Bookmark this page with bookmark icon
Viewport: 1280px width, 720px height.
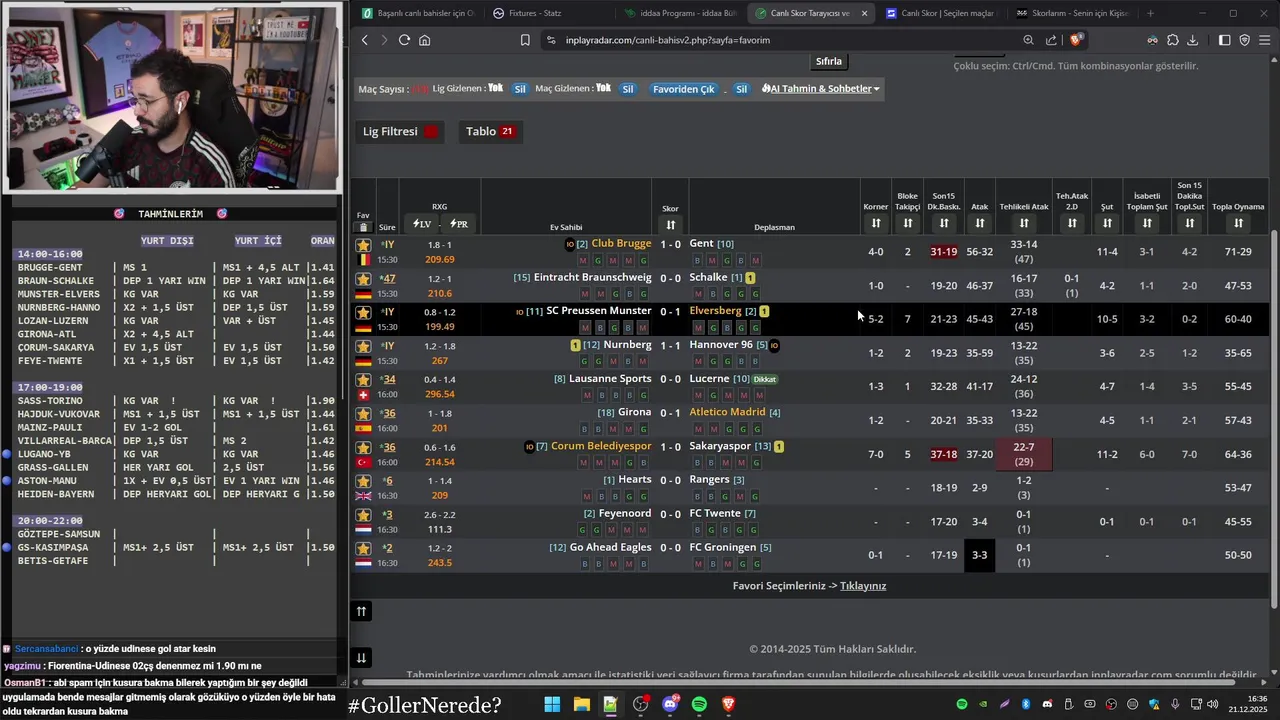525,40
